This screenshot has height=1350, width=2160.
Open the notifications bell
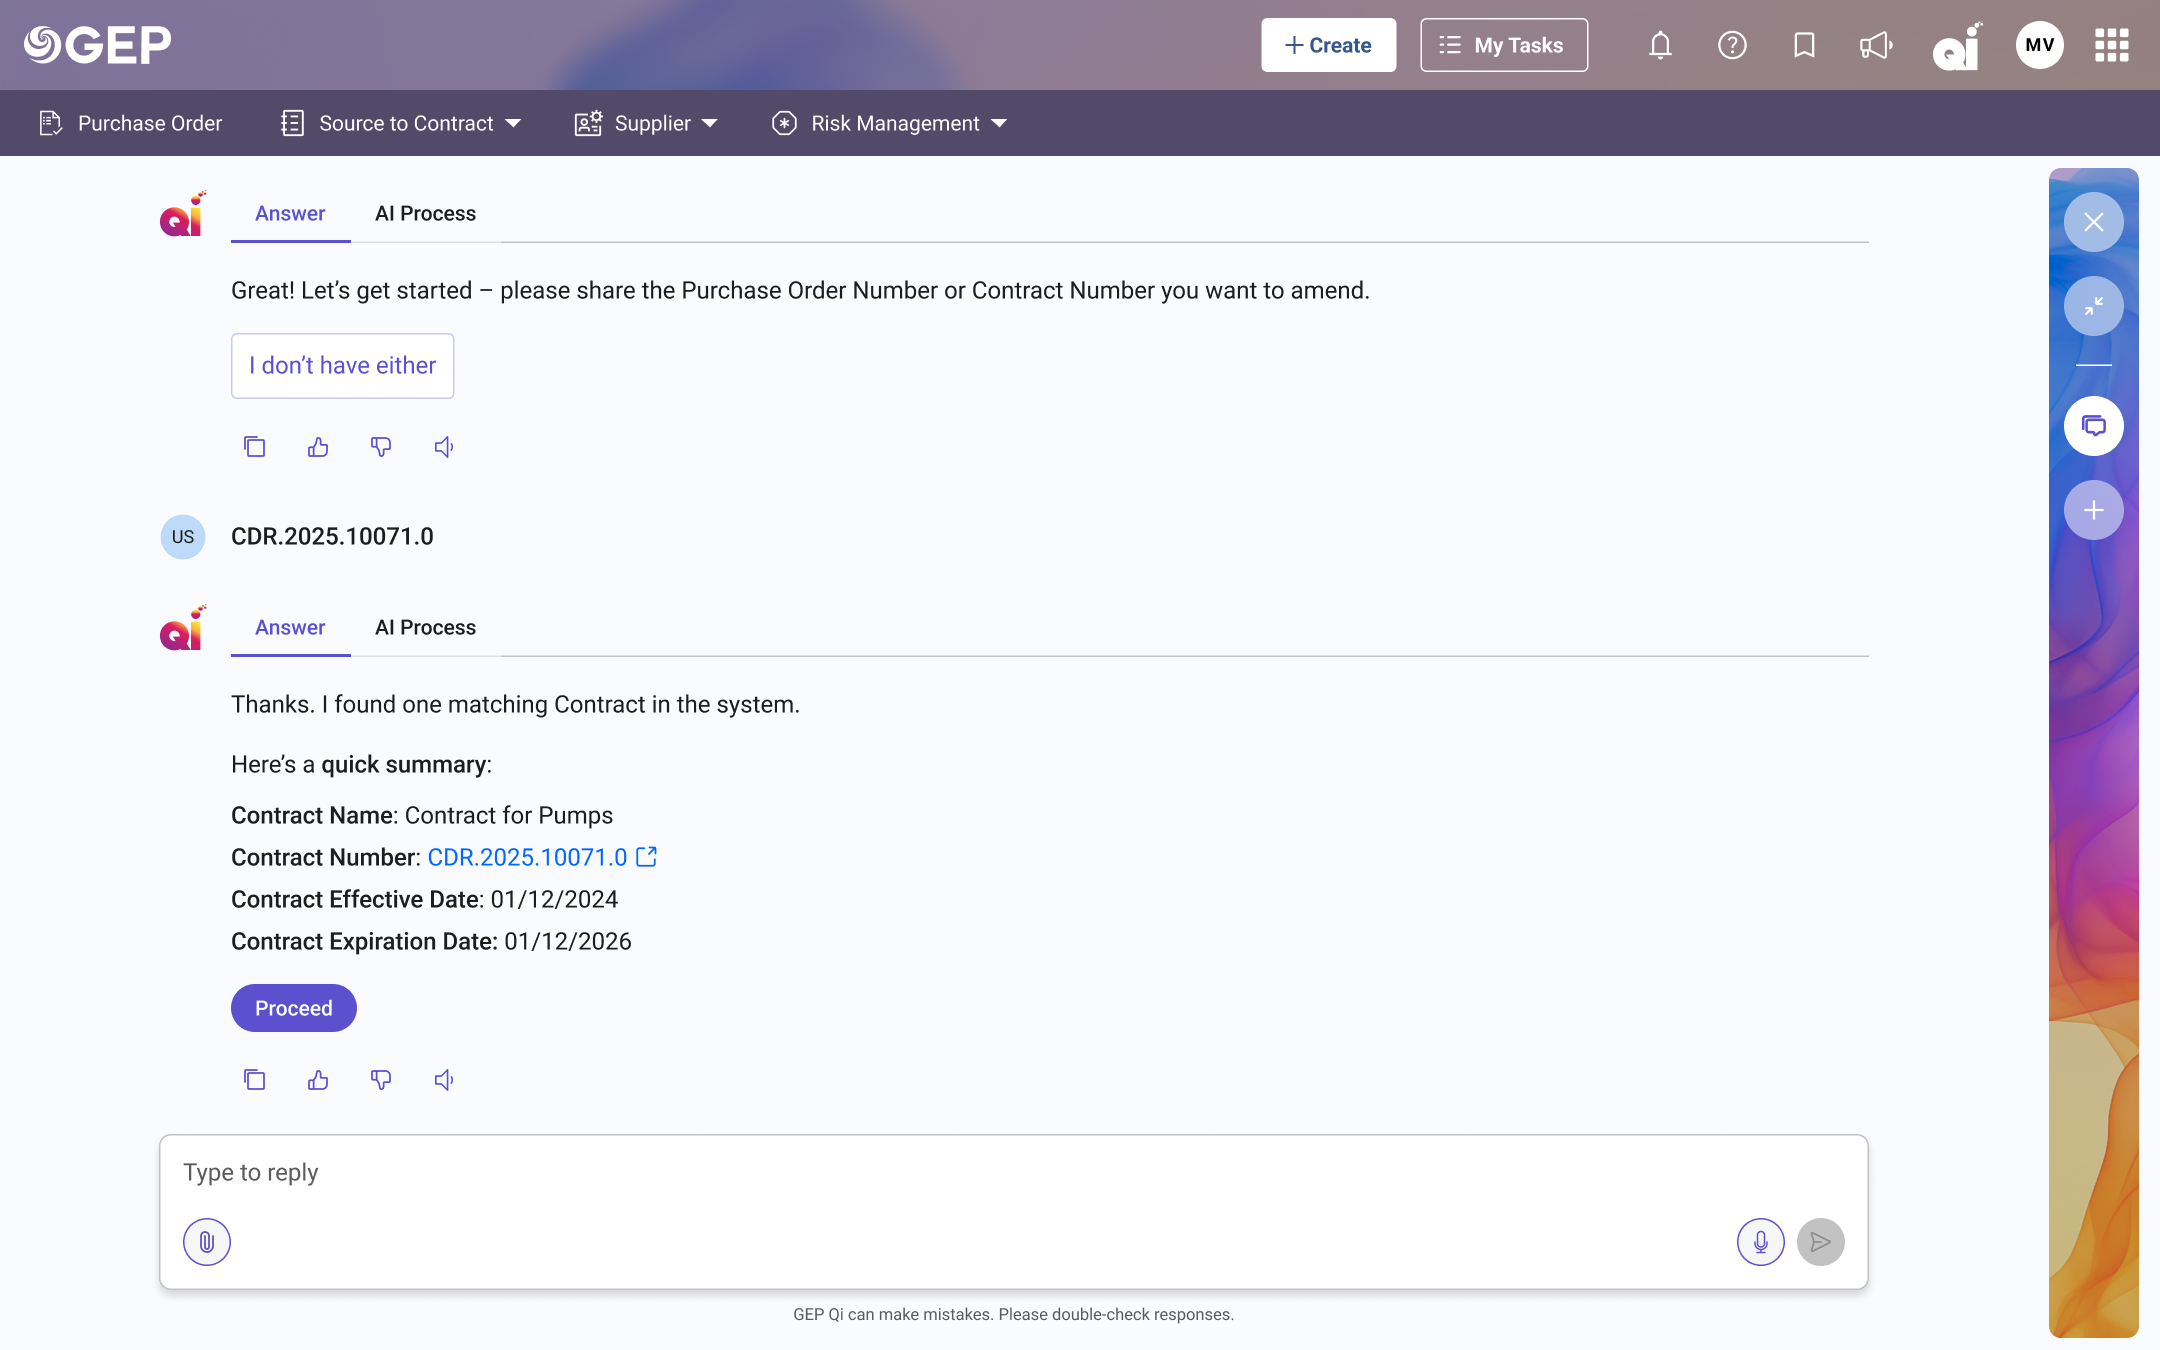click(1660, 45)
